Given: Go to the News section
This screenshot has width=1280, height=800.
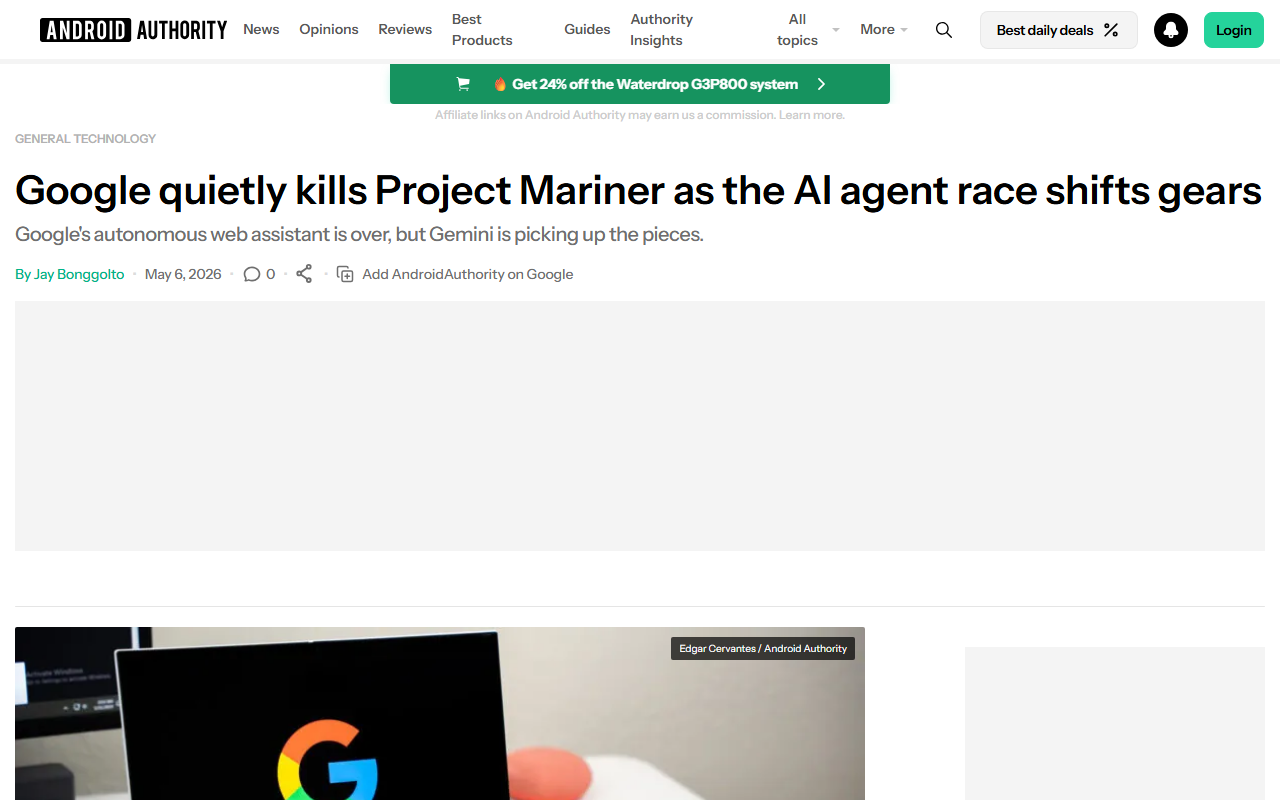Looking at the screenshot, I should pos(261,30).
